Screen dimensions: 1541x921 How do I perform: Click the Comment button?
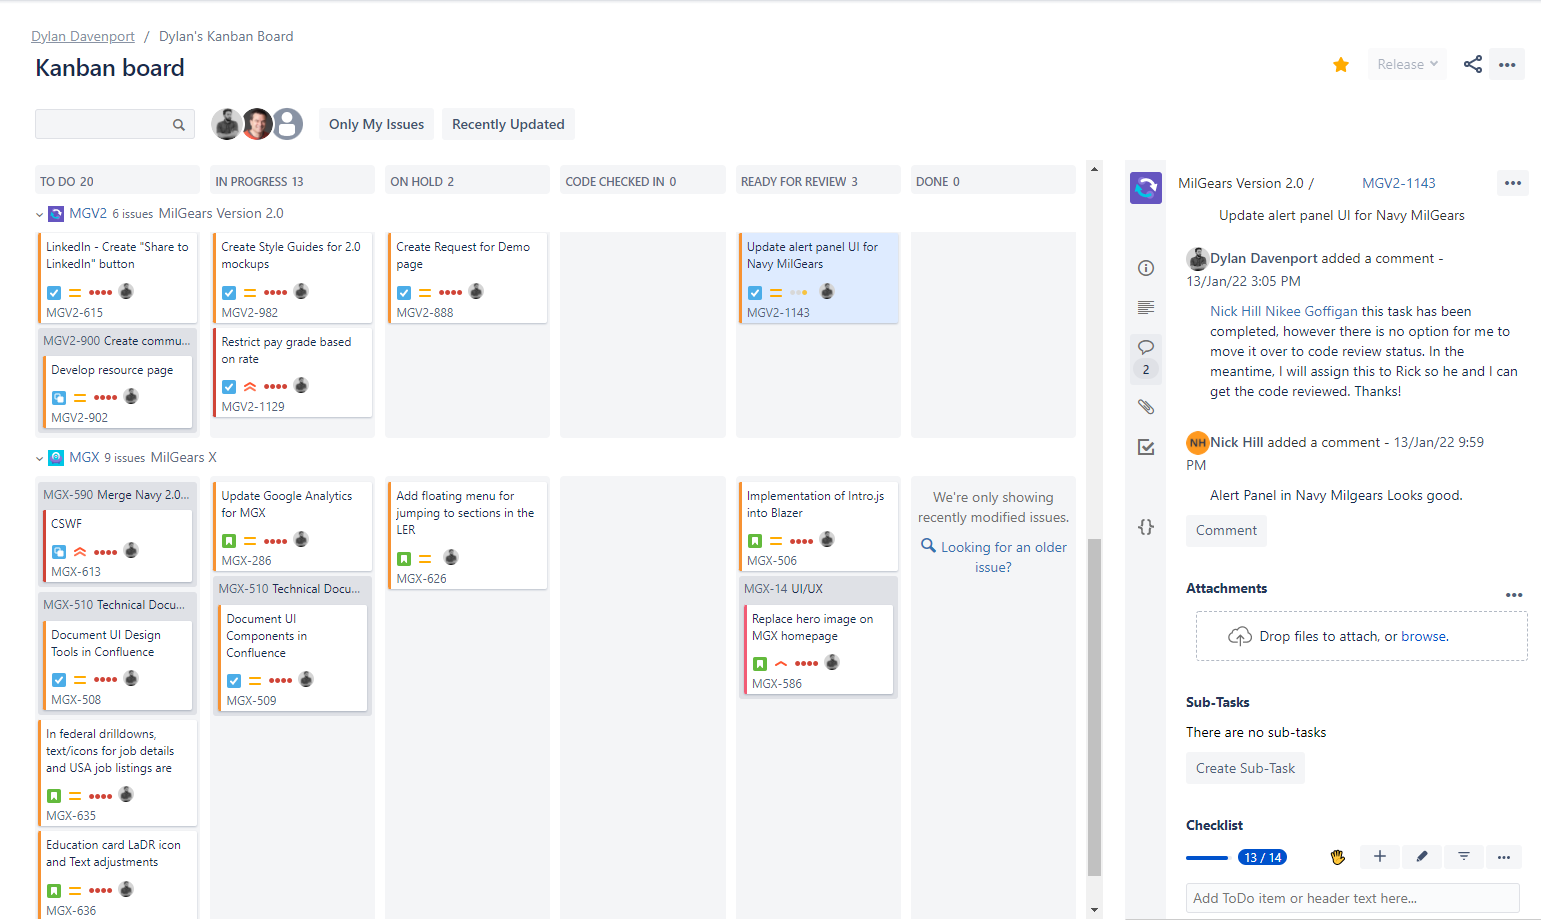coord(1226,530)
